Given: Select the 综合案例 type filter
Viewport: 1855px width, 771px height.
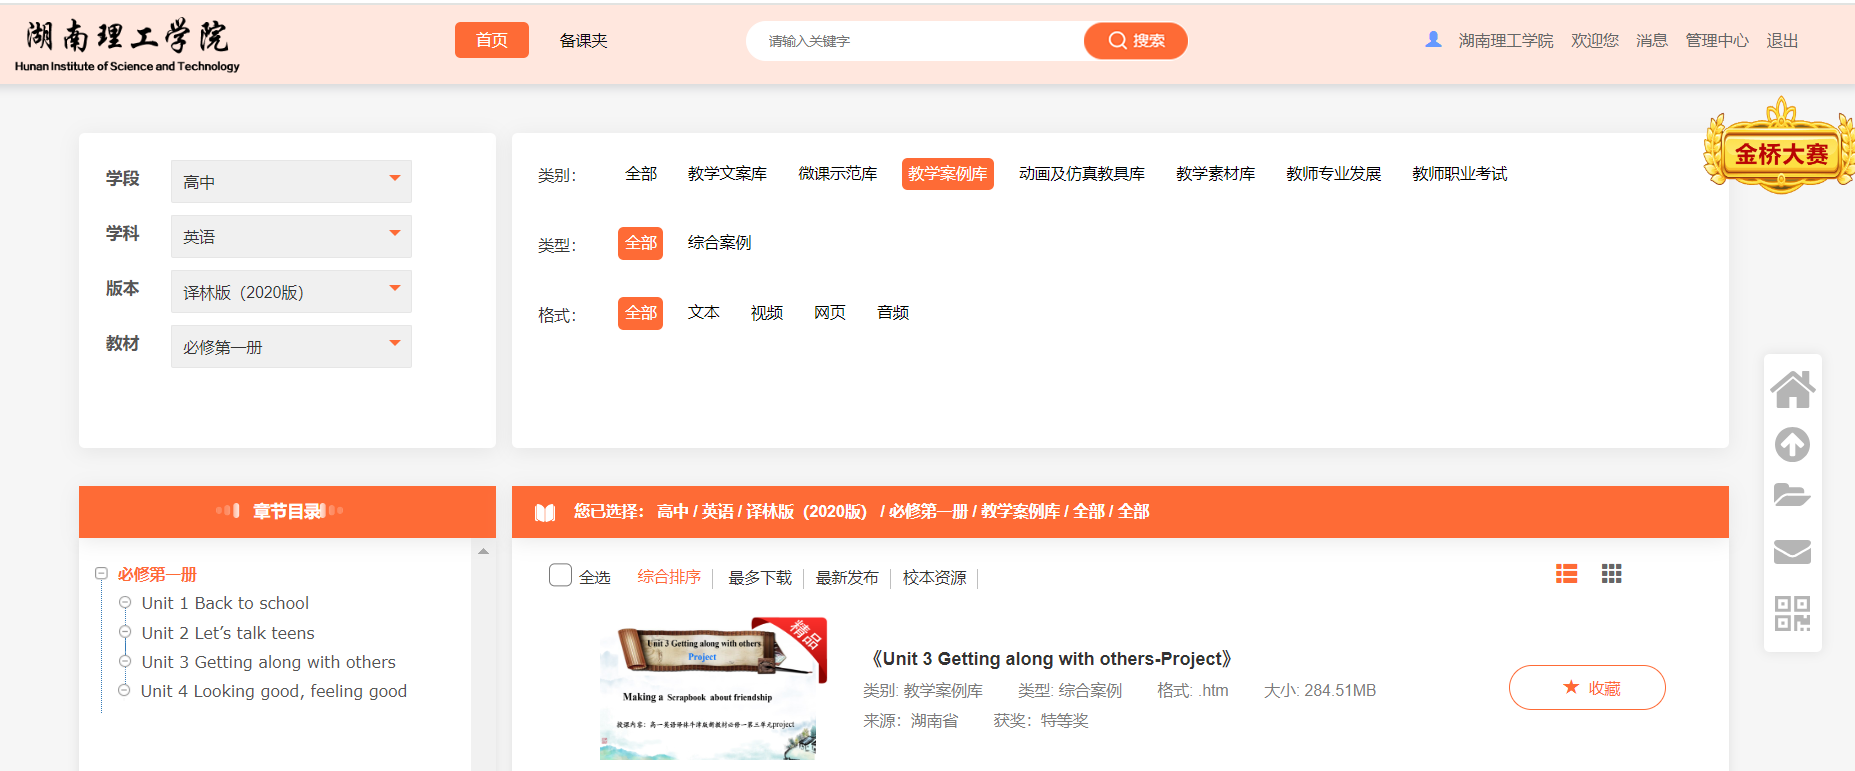Looking at the screenshot, I should [x=719, y=243].
